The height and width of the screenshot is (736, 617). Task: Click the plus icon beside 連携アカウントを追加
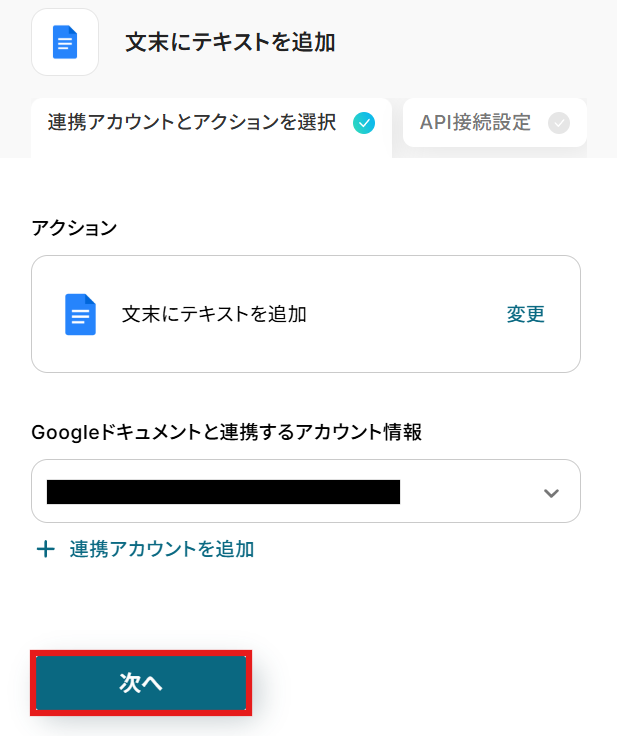coord(46,549)
